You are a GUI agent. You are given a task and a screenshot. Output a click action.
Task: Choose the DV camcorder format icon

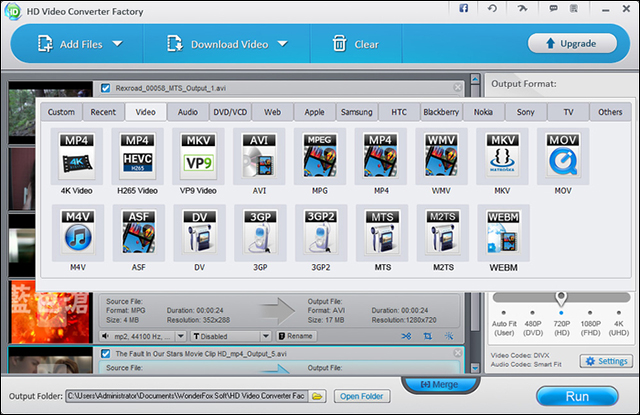(200, 233)
